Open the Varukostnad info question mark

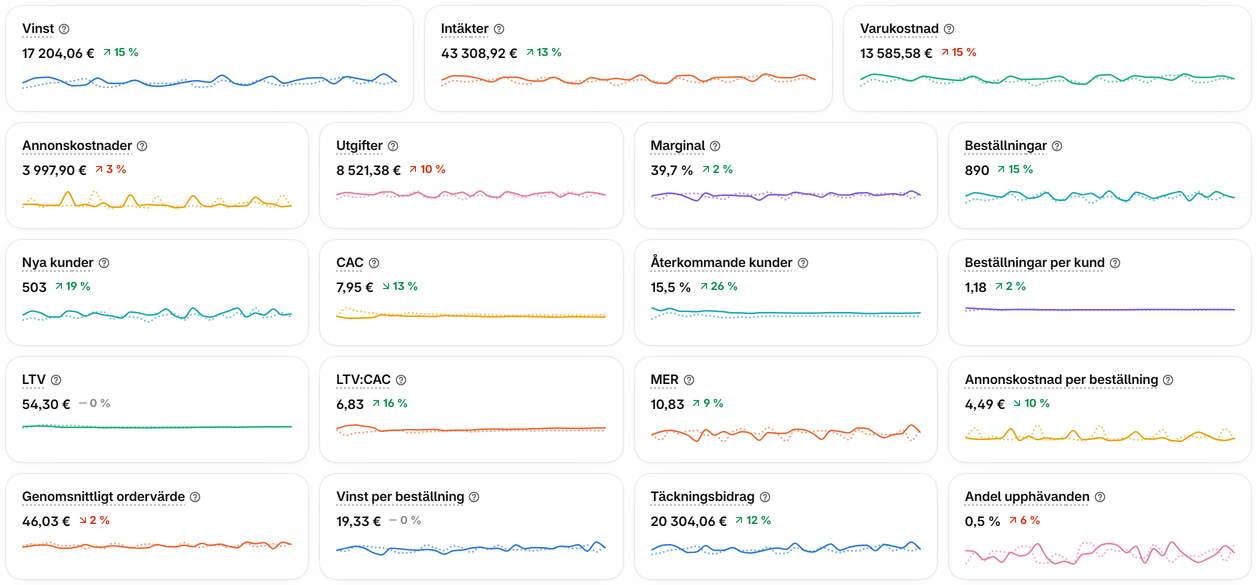[949, 29]
